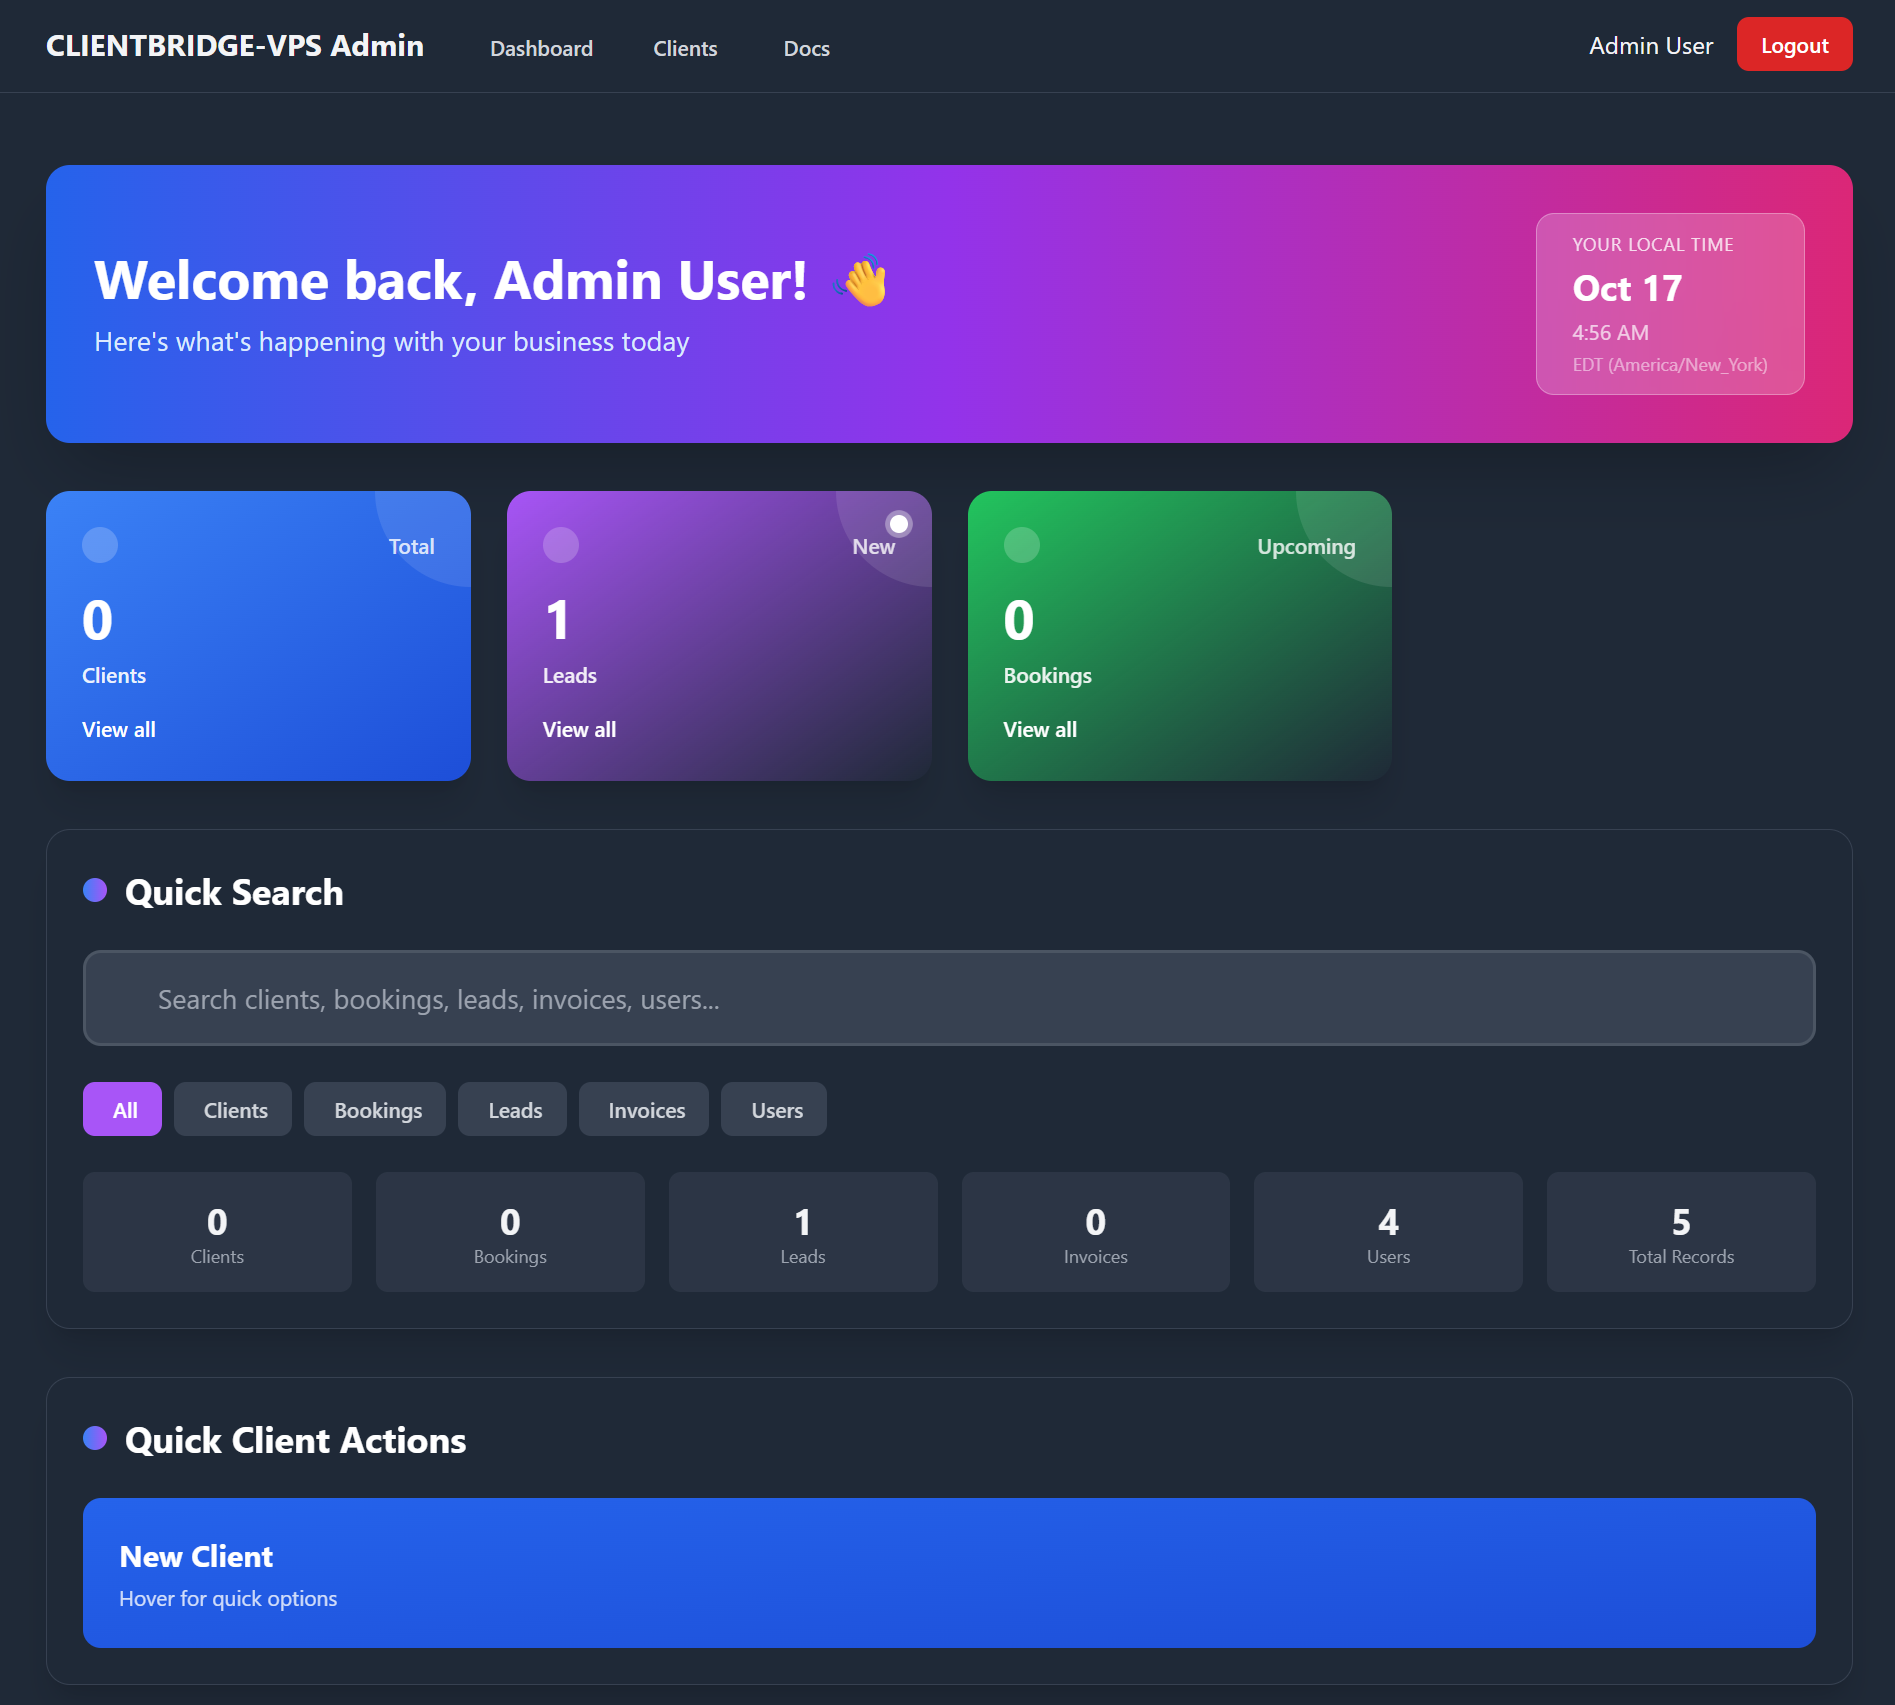
Task: Click the circle icon on the Leads card
Action: (x=561, y=545)
